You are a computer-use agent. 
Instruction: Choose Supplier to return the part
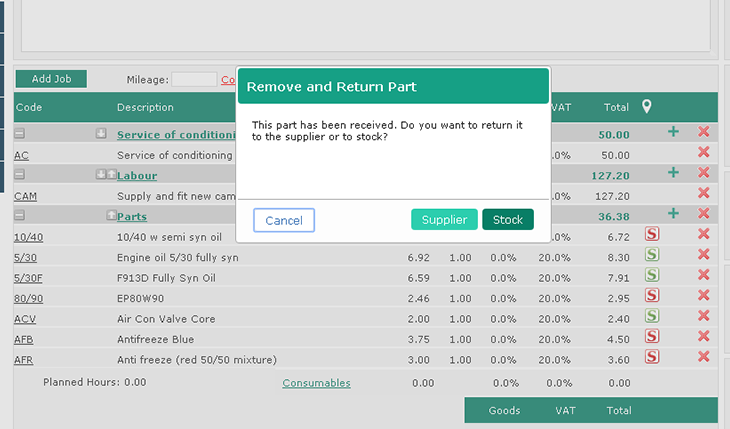pyautogui.click(x=444, y=220)
